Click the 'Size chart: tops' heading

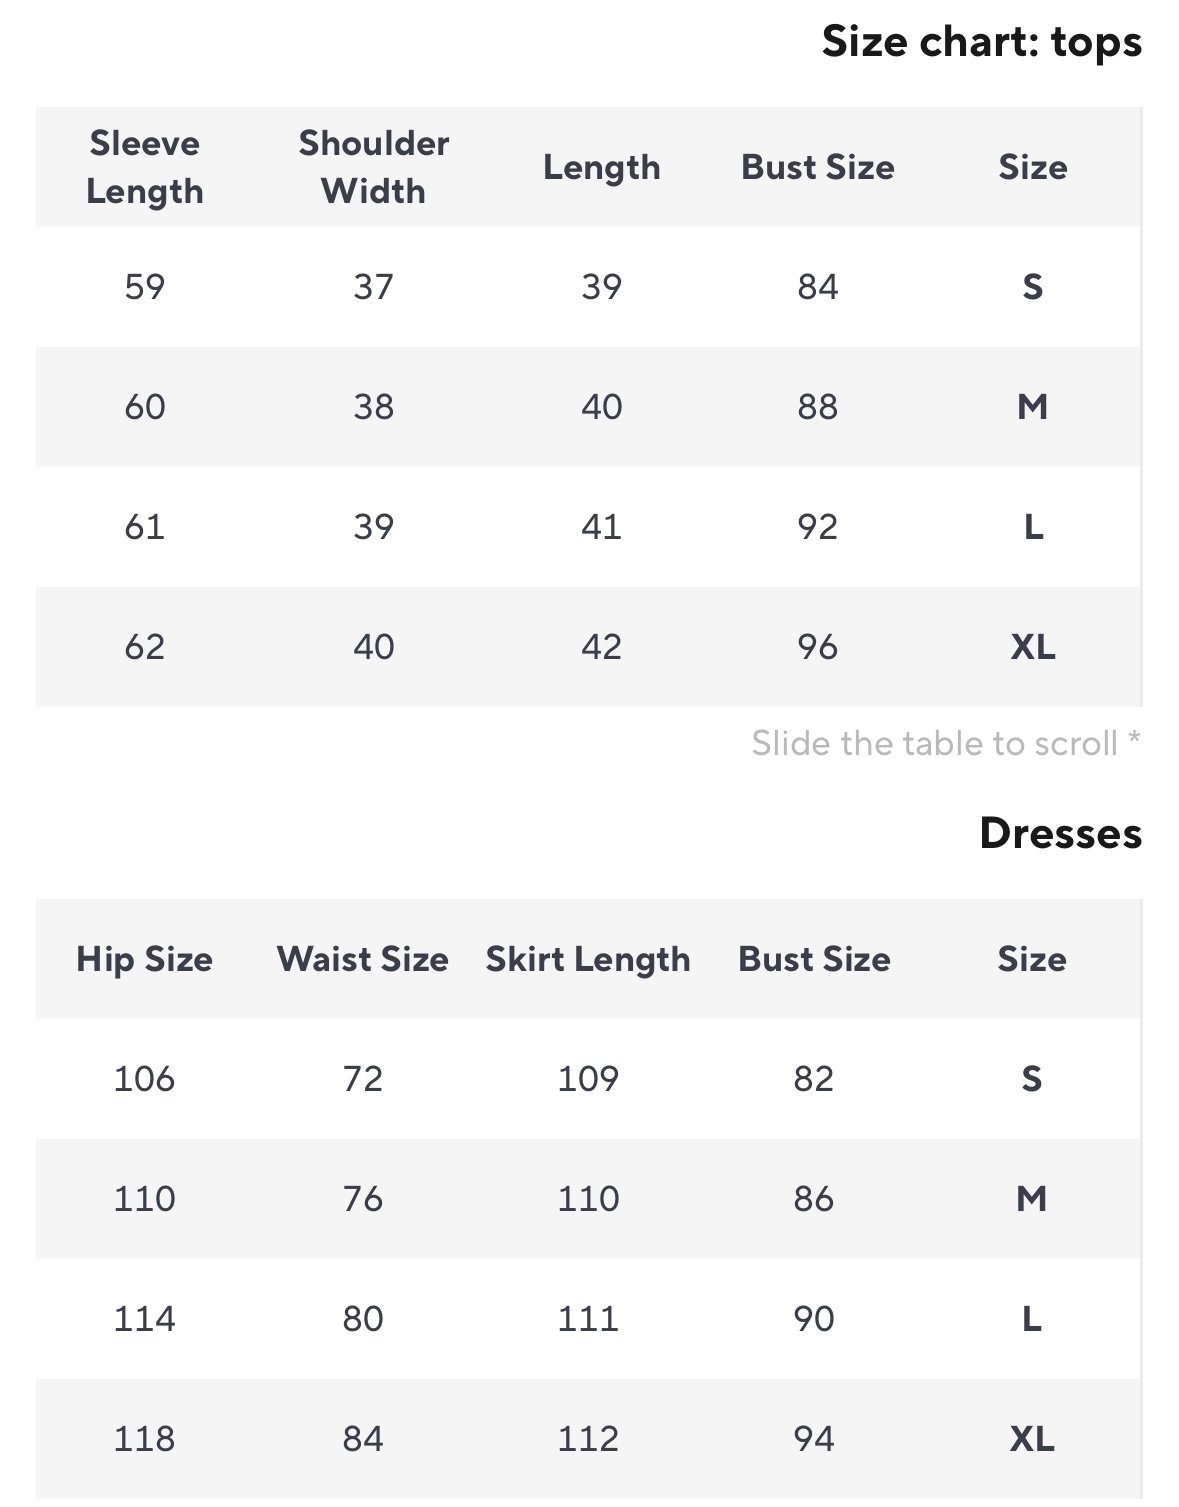point(981,43)
